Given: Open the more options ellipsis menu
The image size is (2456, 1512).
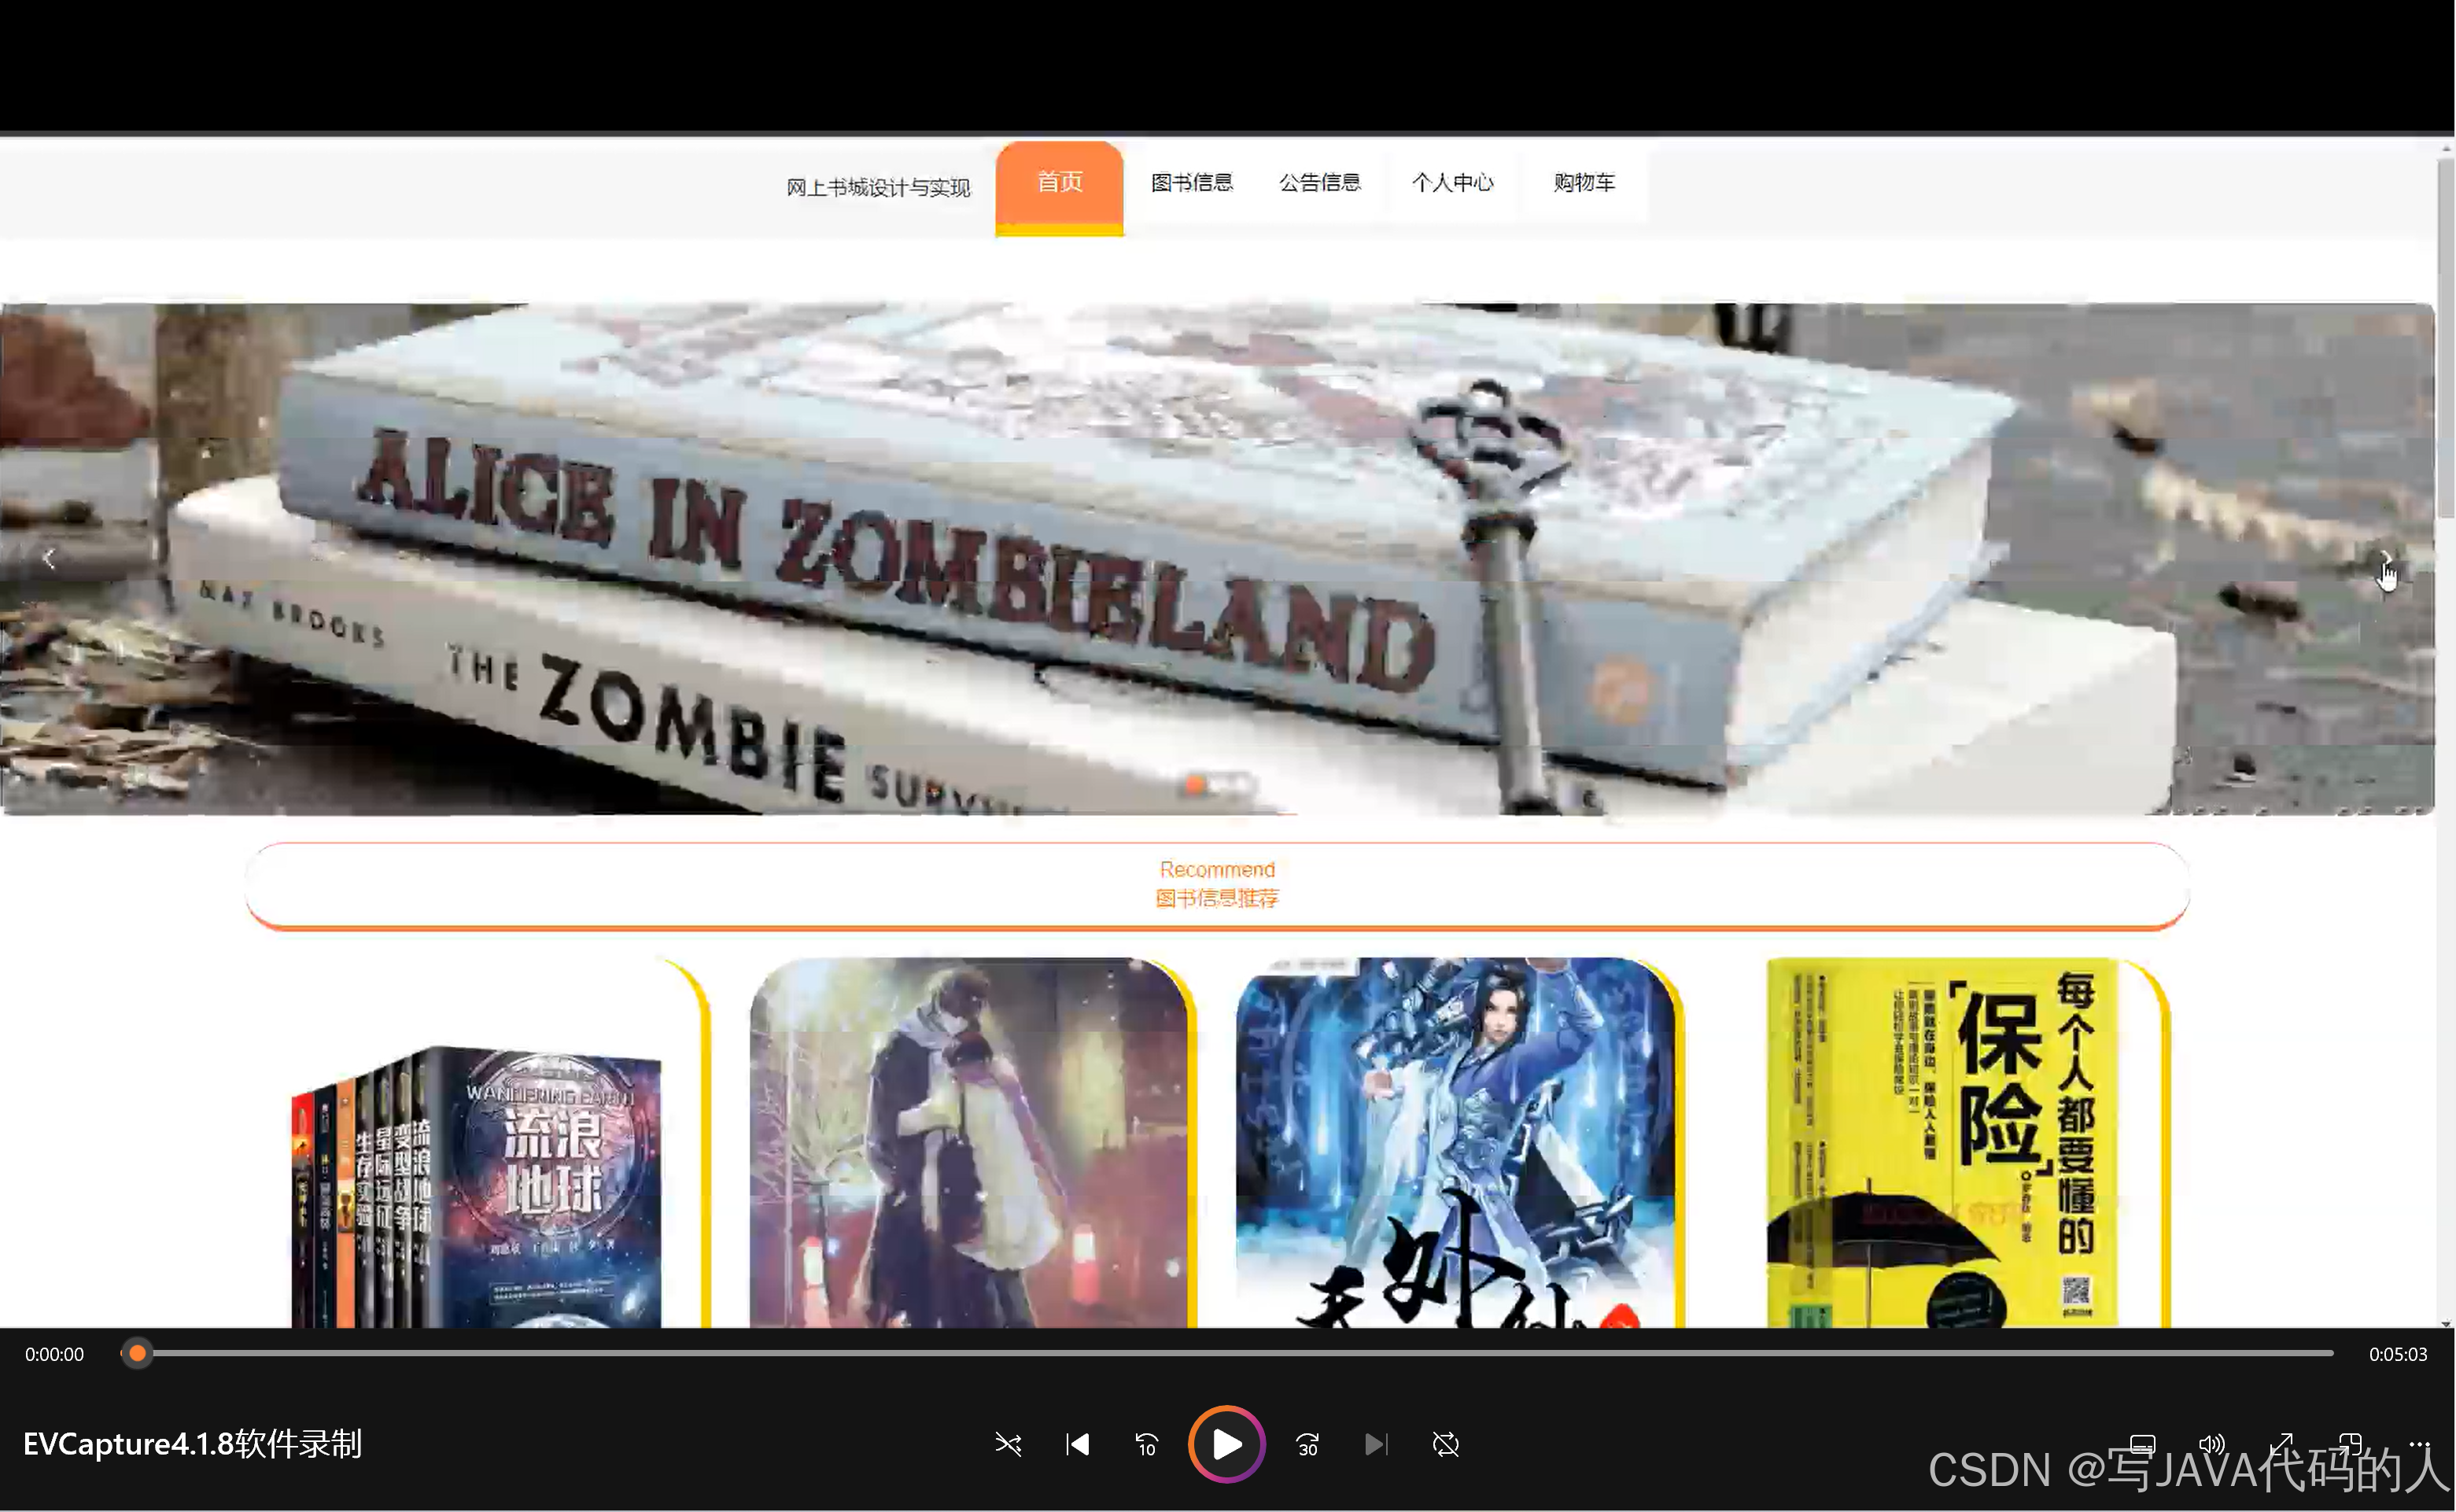Looking at the screenshot, I should (x=2419, y=1444).
